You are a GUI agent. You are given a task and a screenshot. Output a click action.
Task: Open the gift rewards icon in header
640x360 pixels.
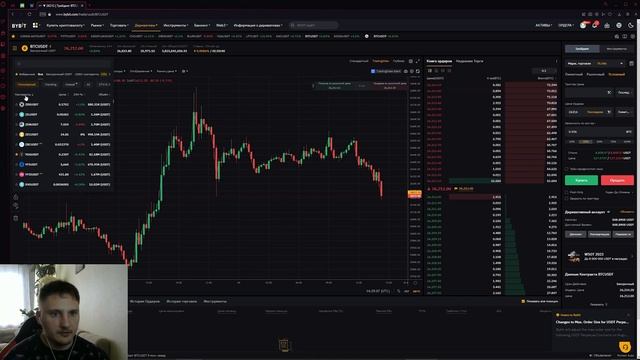[607, 25]
